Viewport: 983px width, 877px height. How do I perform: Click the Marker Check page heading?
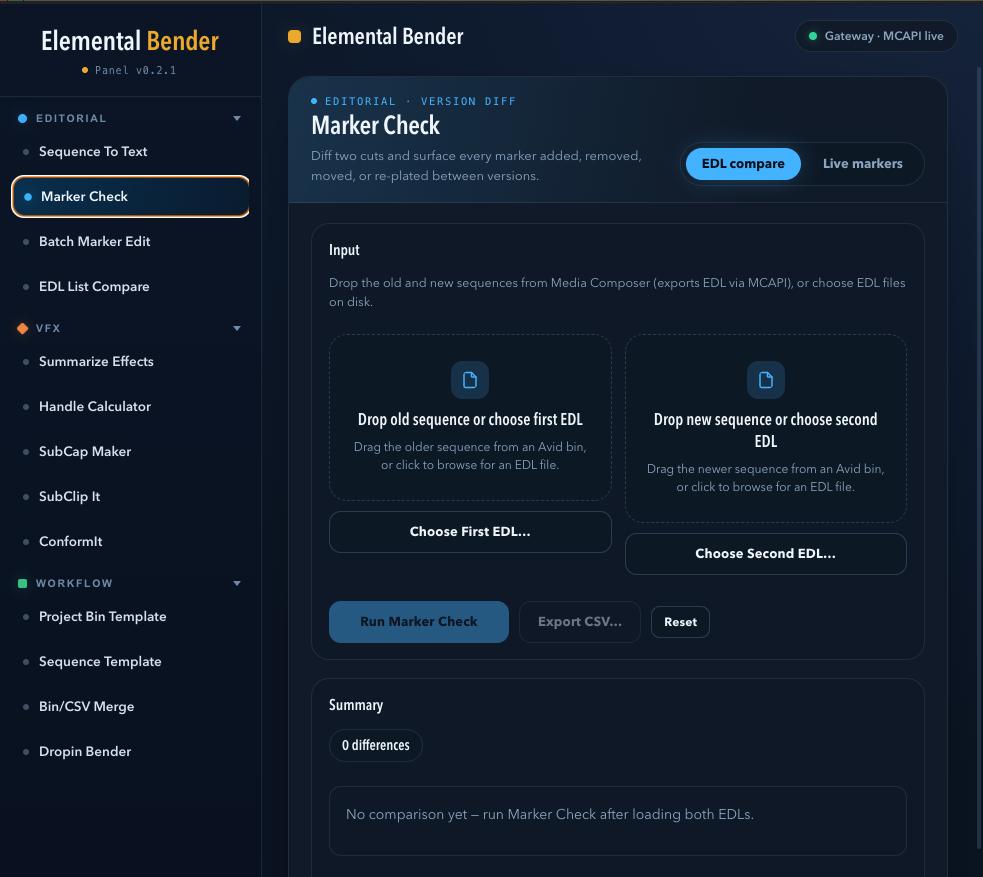click(376, 126)
